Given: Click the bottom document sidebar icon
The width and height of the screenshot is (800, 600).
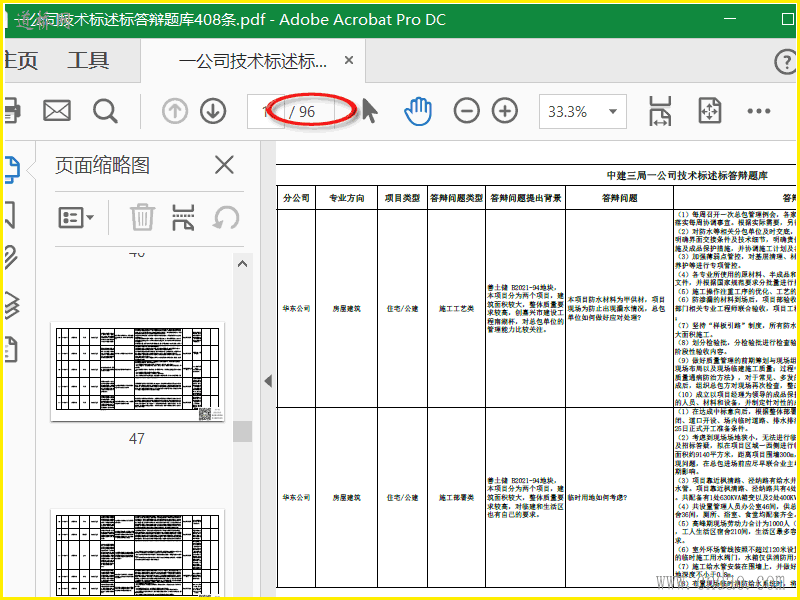Looking at the screenshot, I should [11, 349].
